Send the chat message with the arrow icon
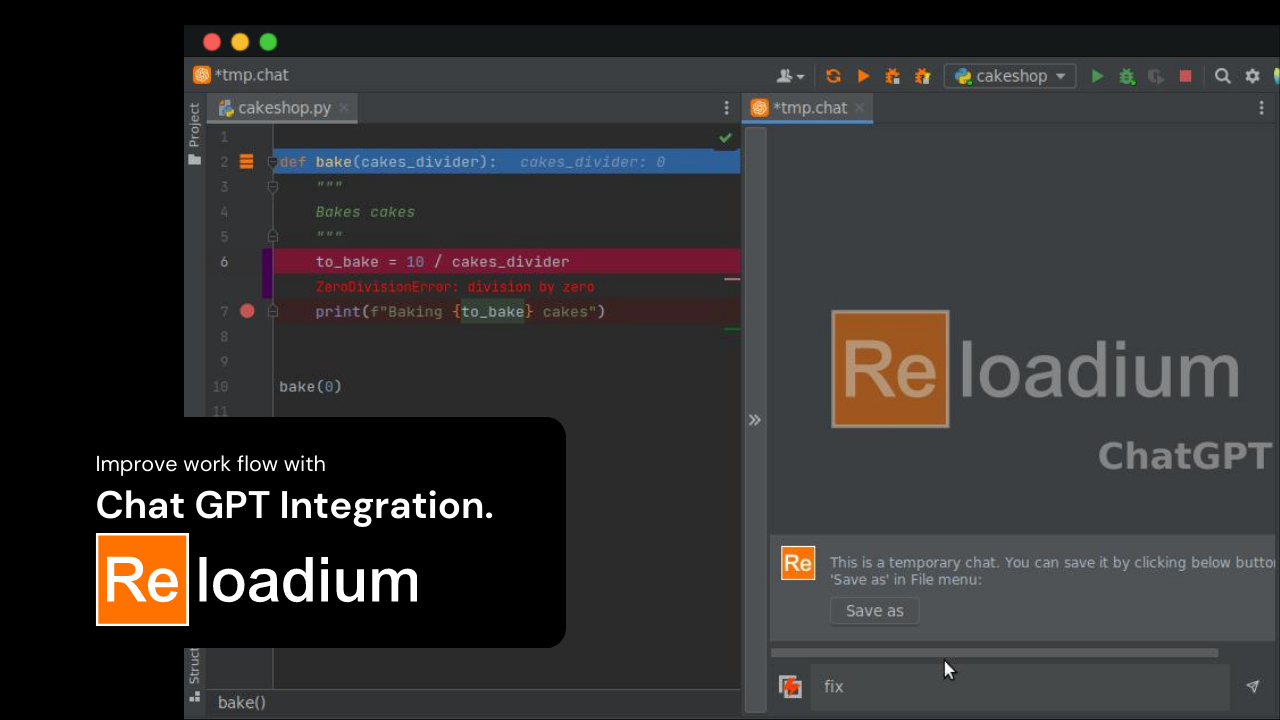The width and height of the screenshot is (1280, 720). point(1252,687)
